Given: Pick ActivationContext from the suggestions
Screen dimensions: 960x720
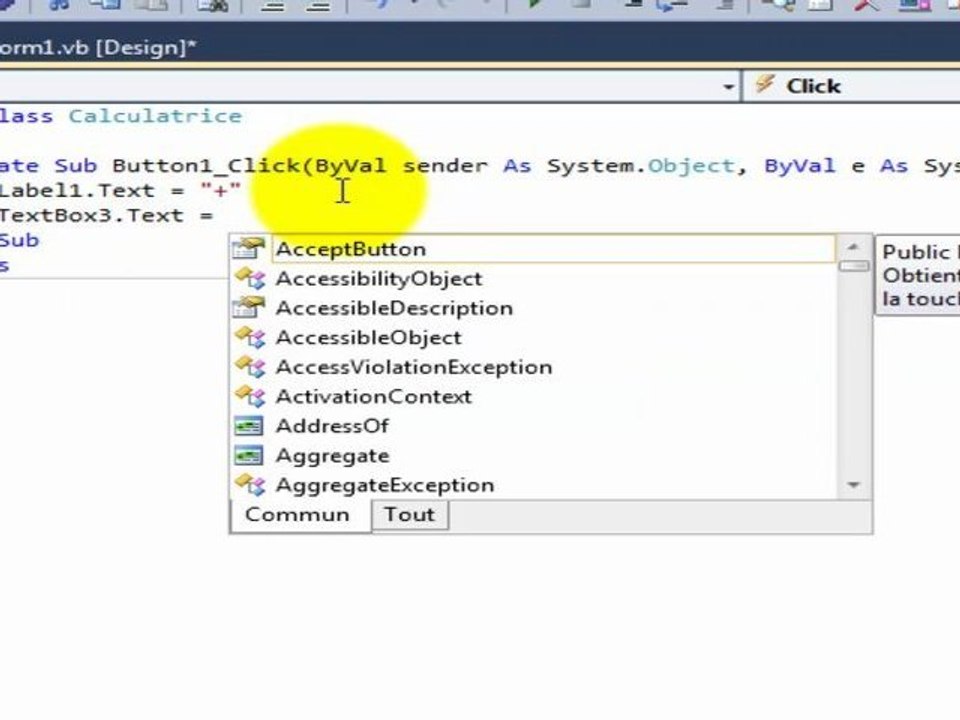Looking at the screenshot, I should [x=374, y=396].
